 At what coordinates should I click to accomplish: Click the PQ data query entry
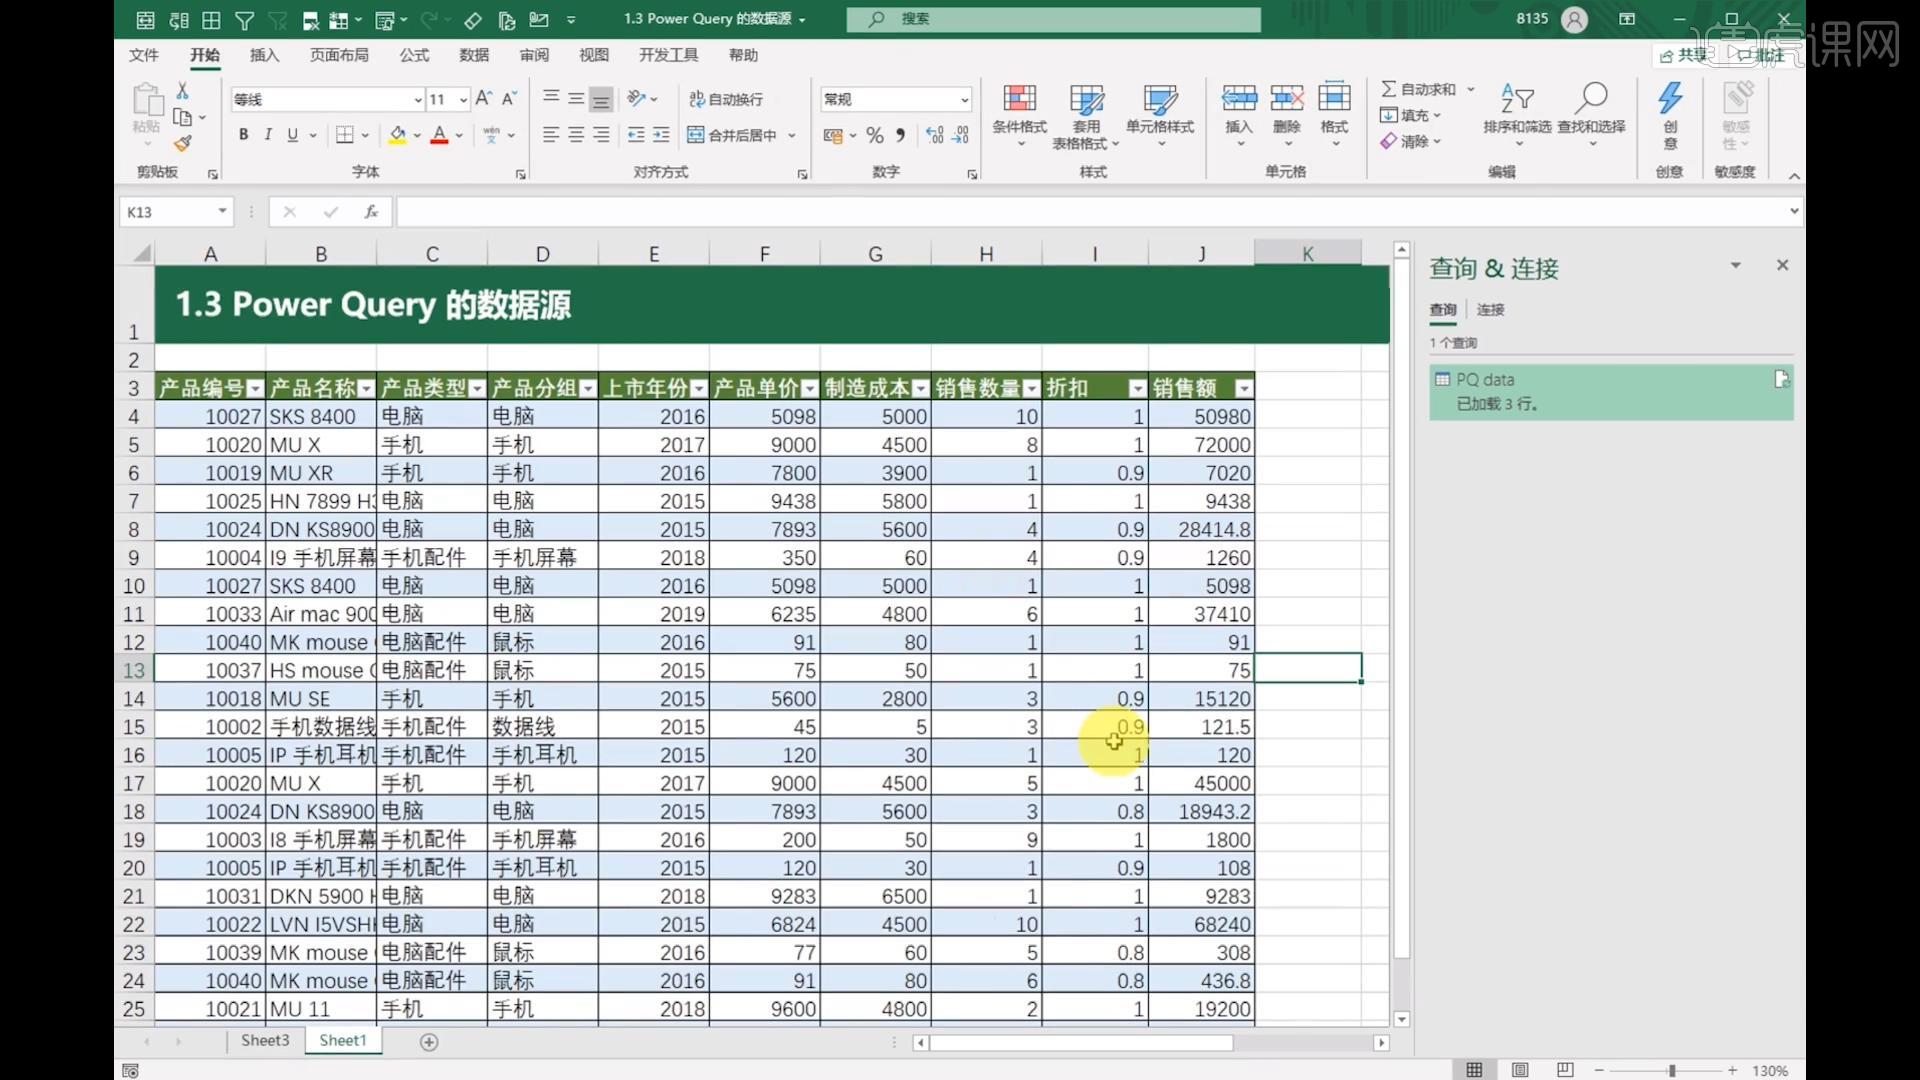1487,379
